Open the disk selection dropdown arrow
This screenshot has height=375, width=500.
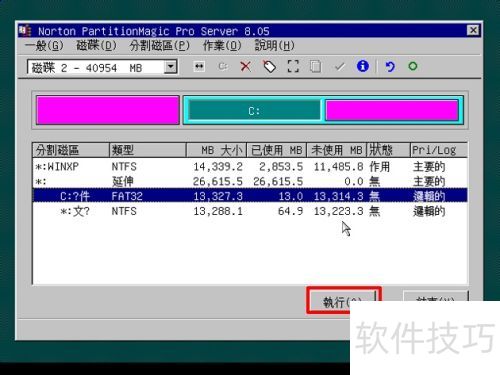(170, 67)
